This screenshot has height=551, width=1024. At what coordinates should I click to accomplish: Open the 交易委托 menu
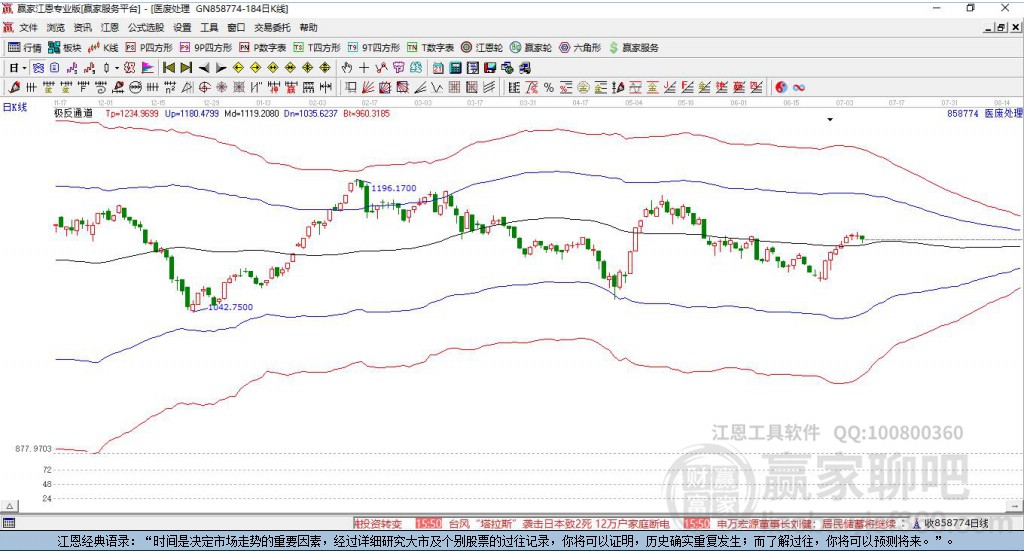(272, 27)
